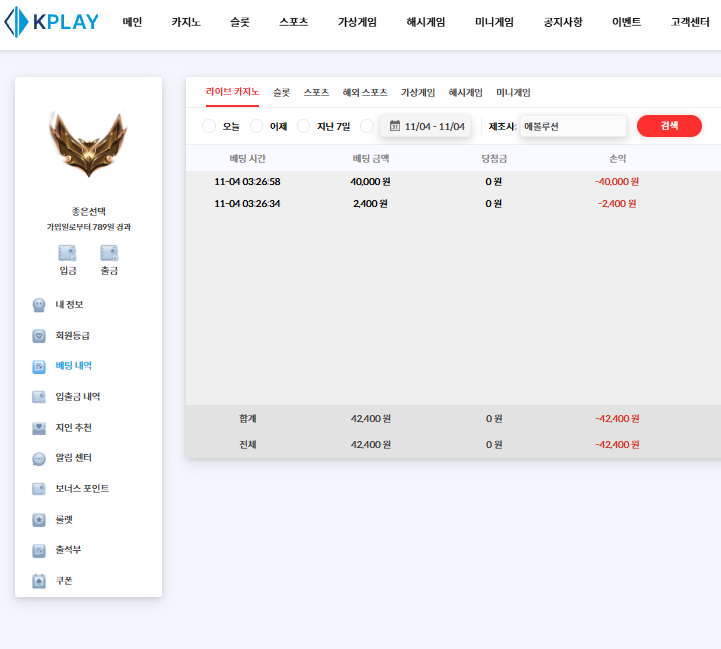Viewport: 721px width, 649px height.
Task: Open 내 정보 via its sidebar icon
Action: (39, 305)
